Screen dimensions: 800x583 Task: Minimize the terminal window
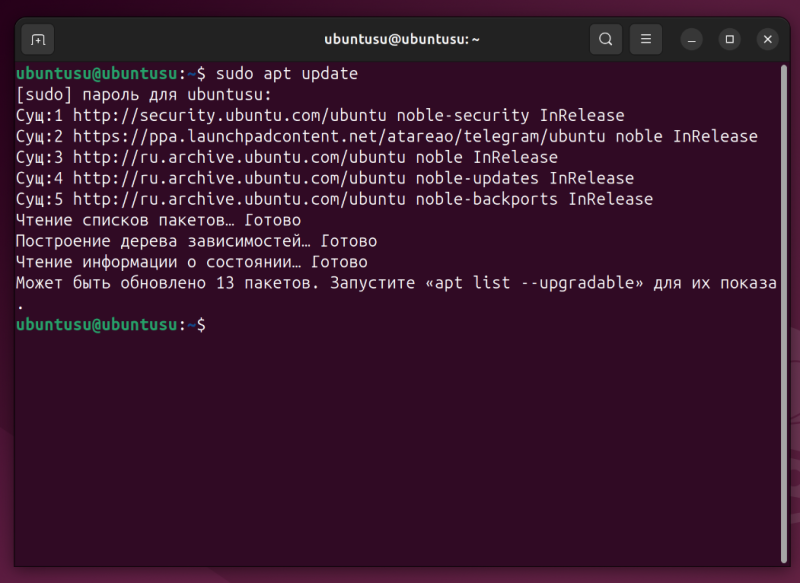[x=692, y=40]
